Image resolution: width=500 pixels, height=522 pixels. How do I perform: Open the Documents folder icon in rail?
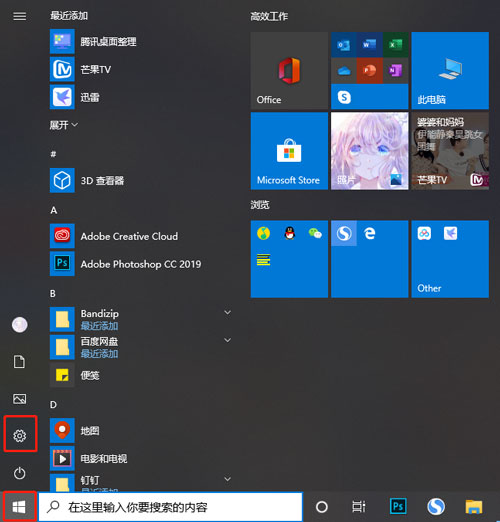point(19,362)
